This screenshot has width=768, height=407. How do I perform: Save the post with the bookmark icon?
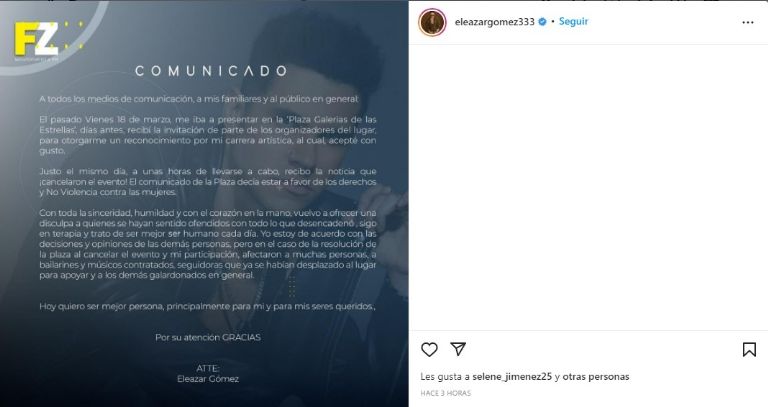pyautogui.click(x=749, y=349)
